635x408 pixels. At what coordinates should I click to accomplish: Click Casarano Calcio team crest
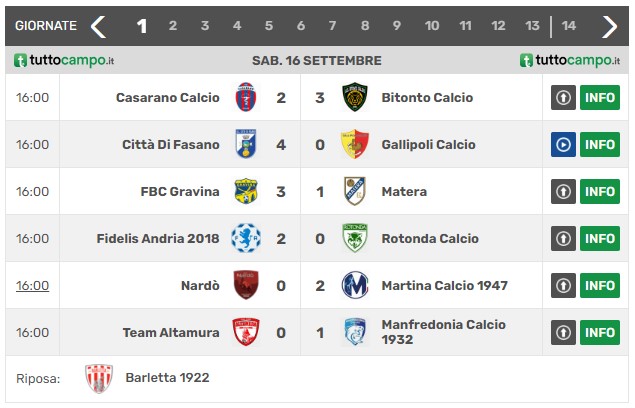click(246, 97)
